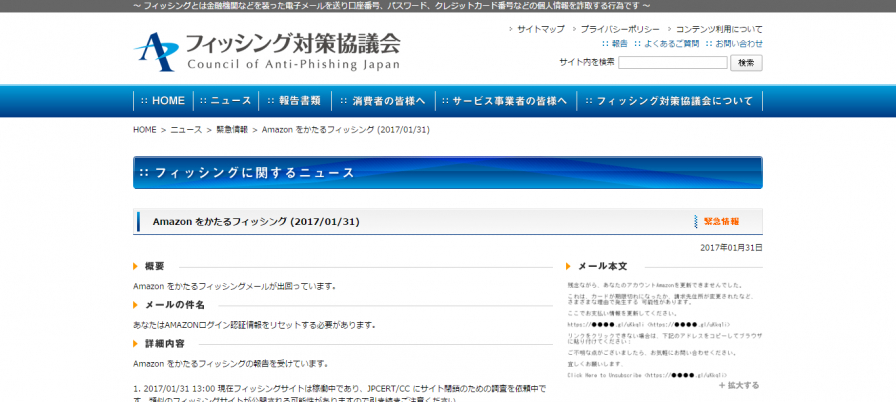Click the フィッシングに関するニュース banner heading

254,173
